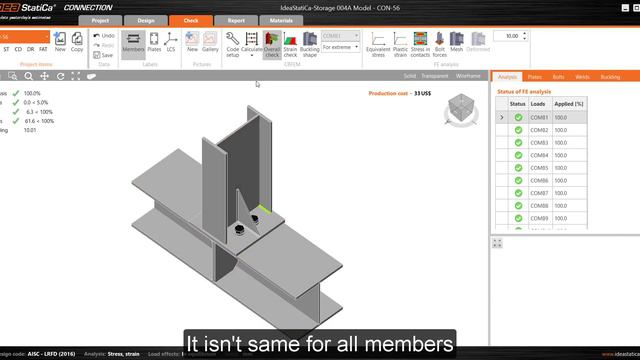Run the Calculate command
The width and height of the screenshot is (640, 360).
pos(251,42)
